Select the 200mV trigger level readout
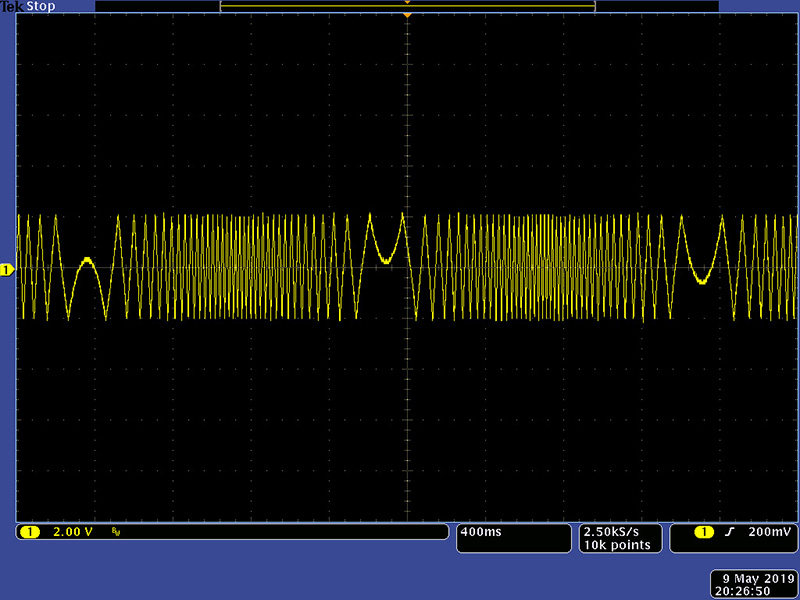This screenshot has width=800, height=600. (x=769, y=532)
